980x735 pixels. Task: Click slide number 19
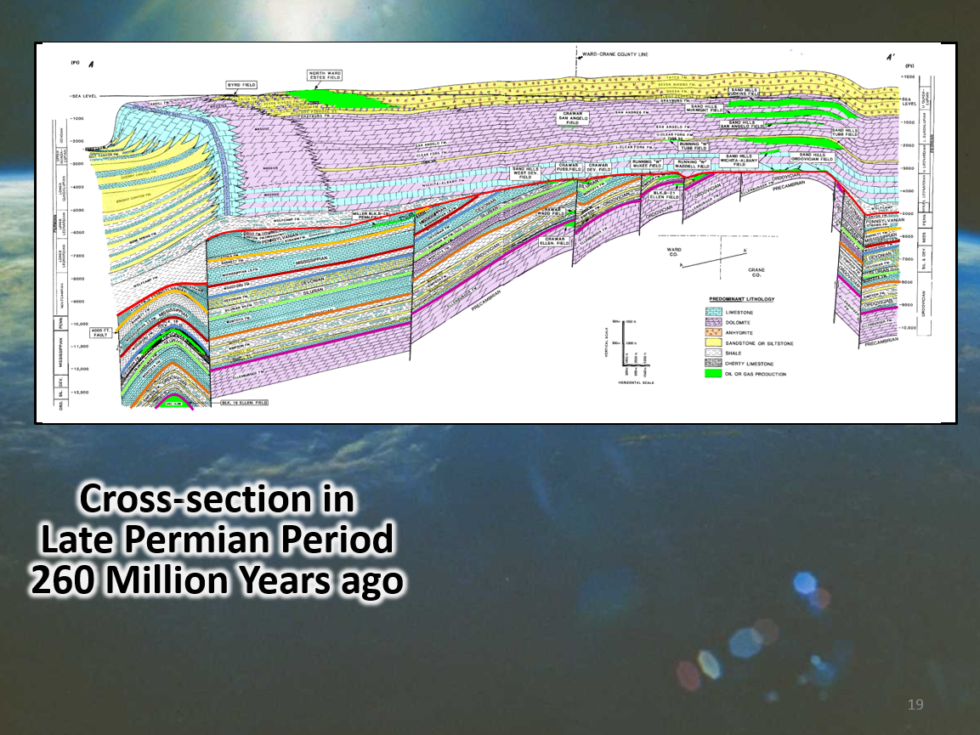point(915,706)
